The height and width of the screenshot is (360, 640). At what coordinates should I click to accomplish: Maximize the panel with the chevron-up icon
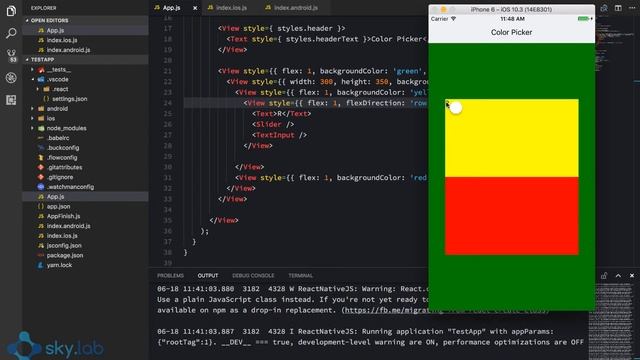click(618, 276)
